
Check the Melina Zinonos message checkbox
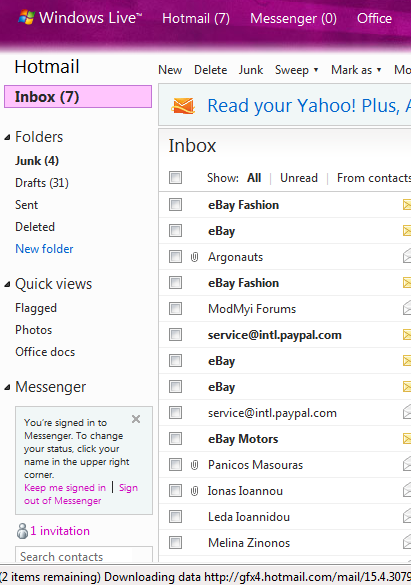tap(175, 542)
